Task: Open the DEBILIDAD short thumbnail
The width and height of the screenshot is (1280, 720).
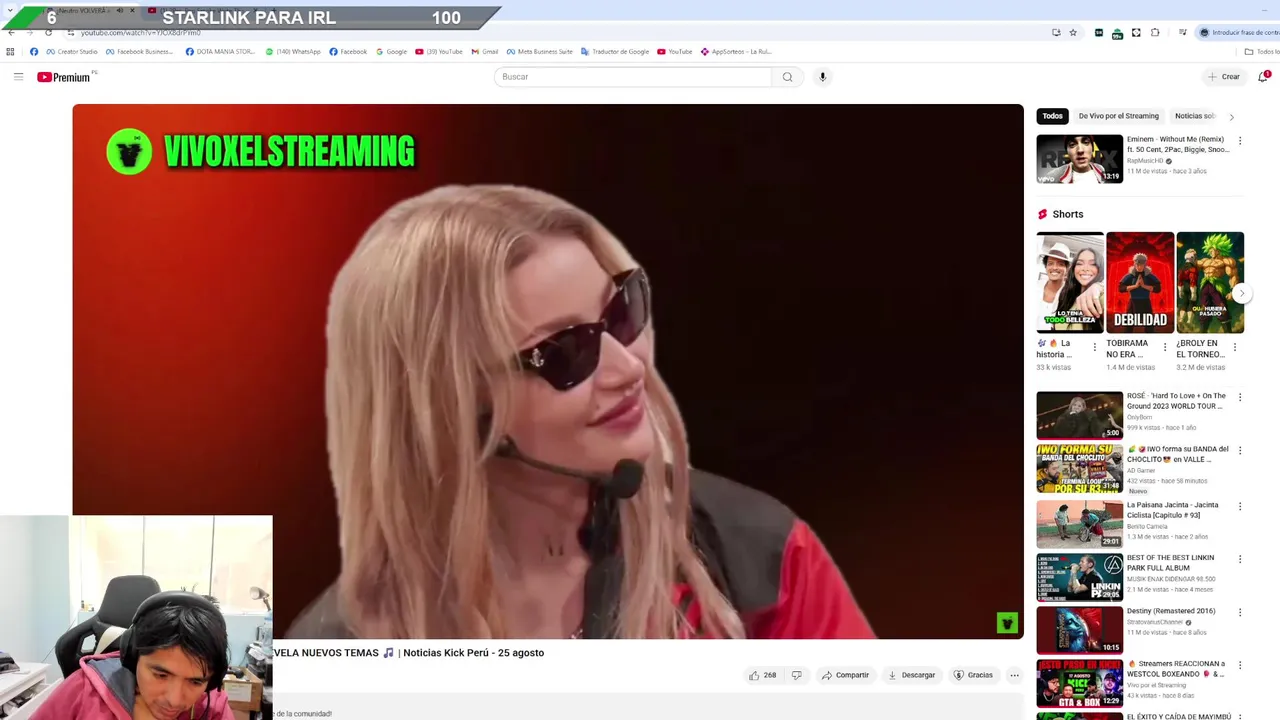Action: (x=1140, y=282)
